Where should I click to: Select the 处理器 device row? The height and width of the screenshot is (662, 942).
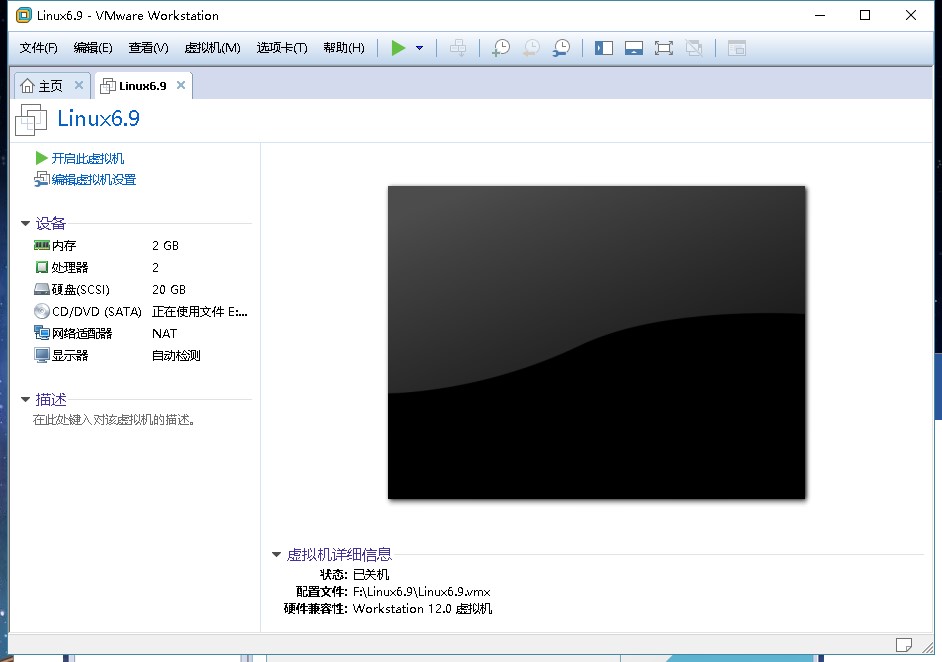tap(141, 267)
